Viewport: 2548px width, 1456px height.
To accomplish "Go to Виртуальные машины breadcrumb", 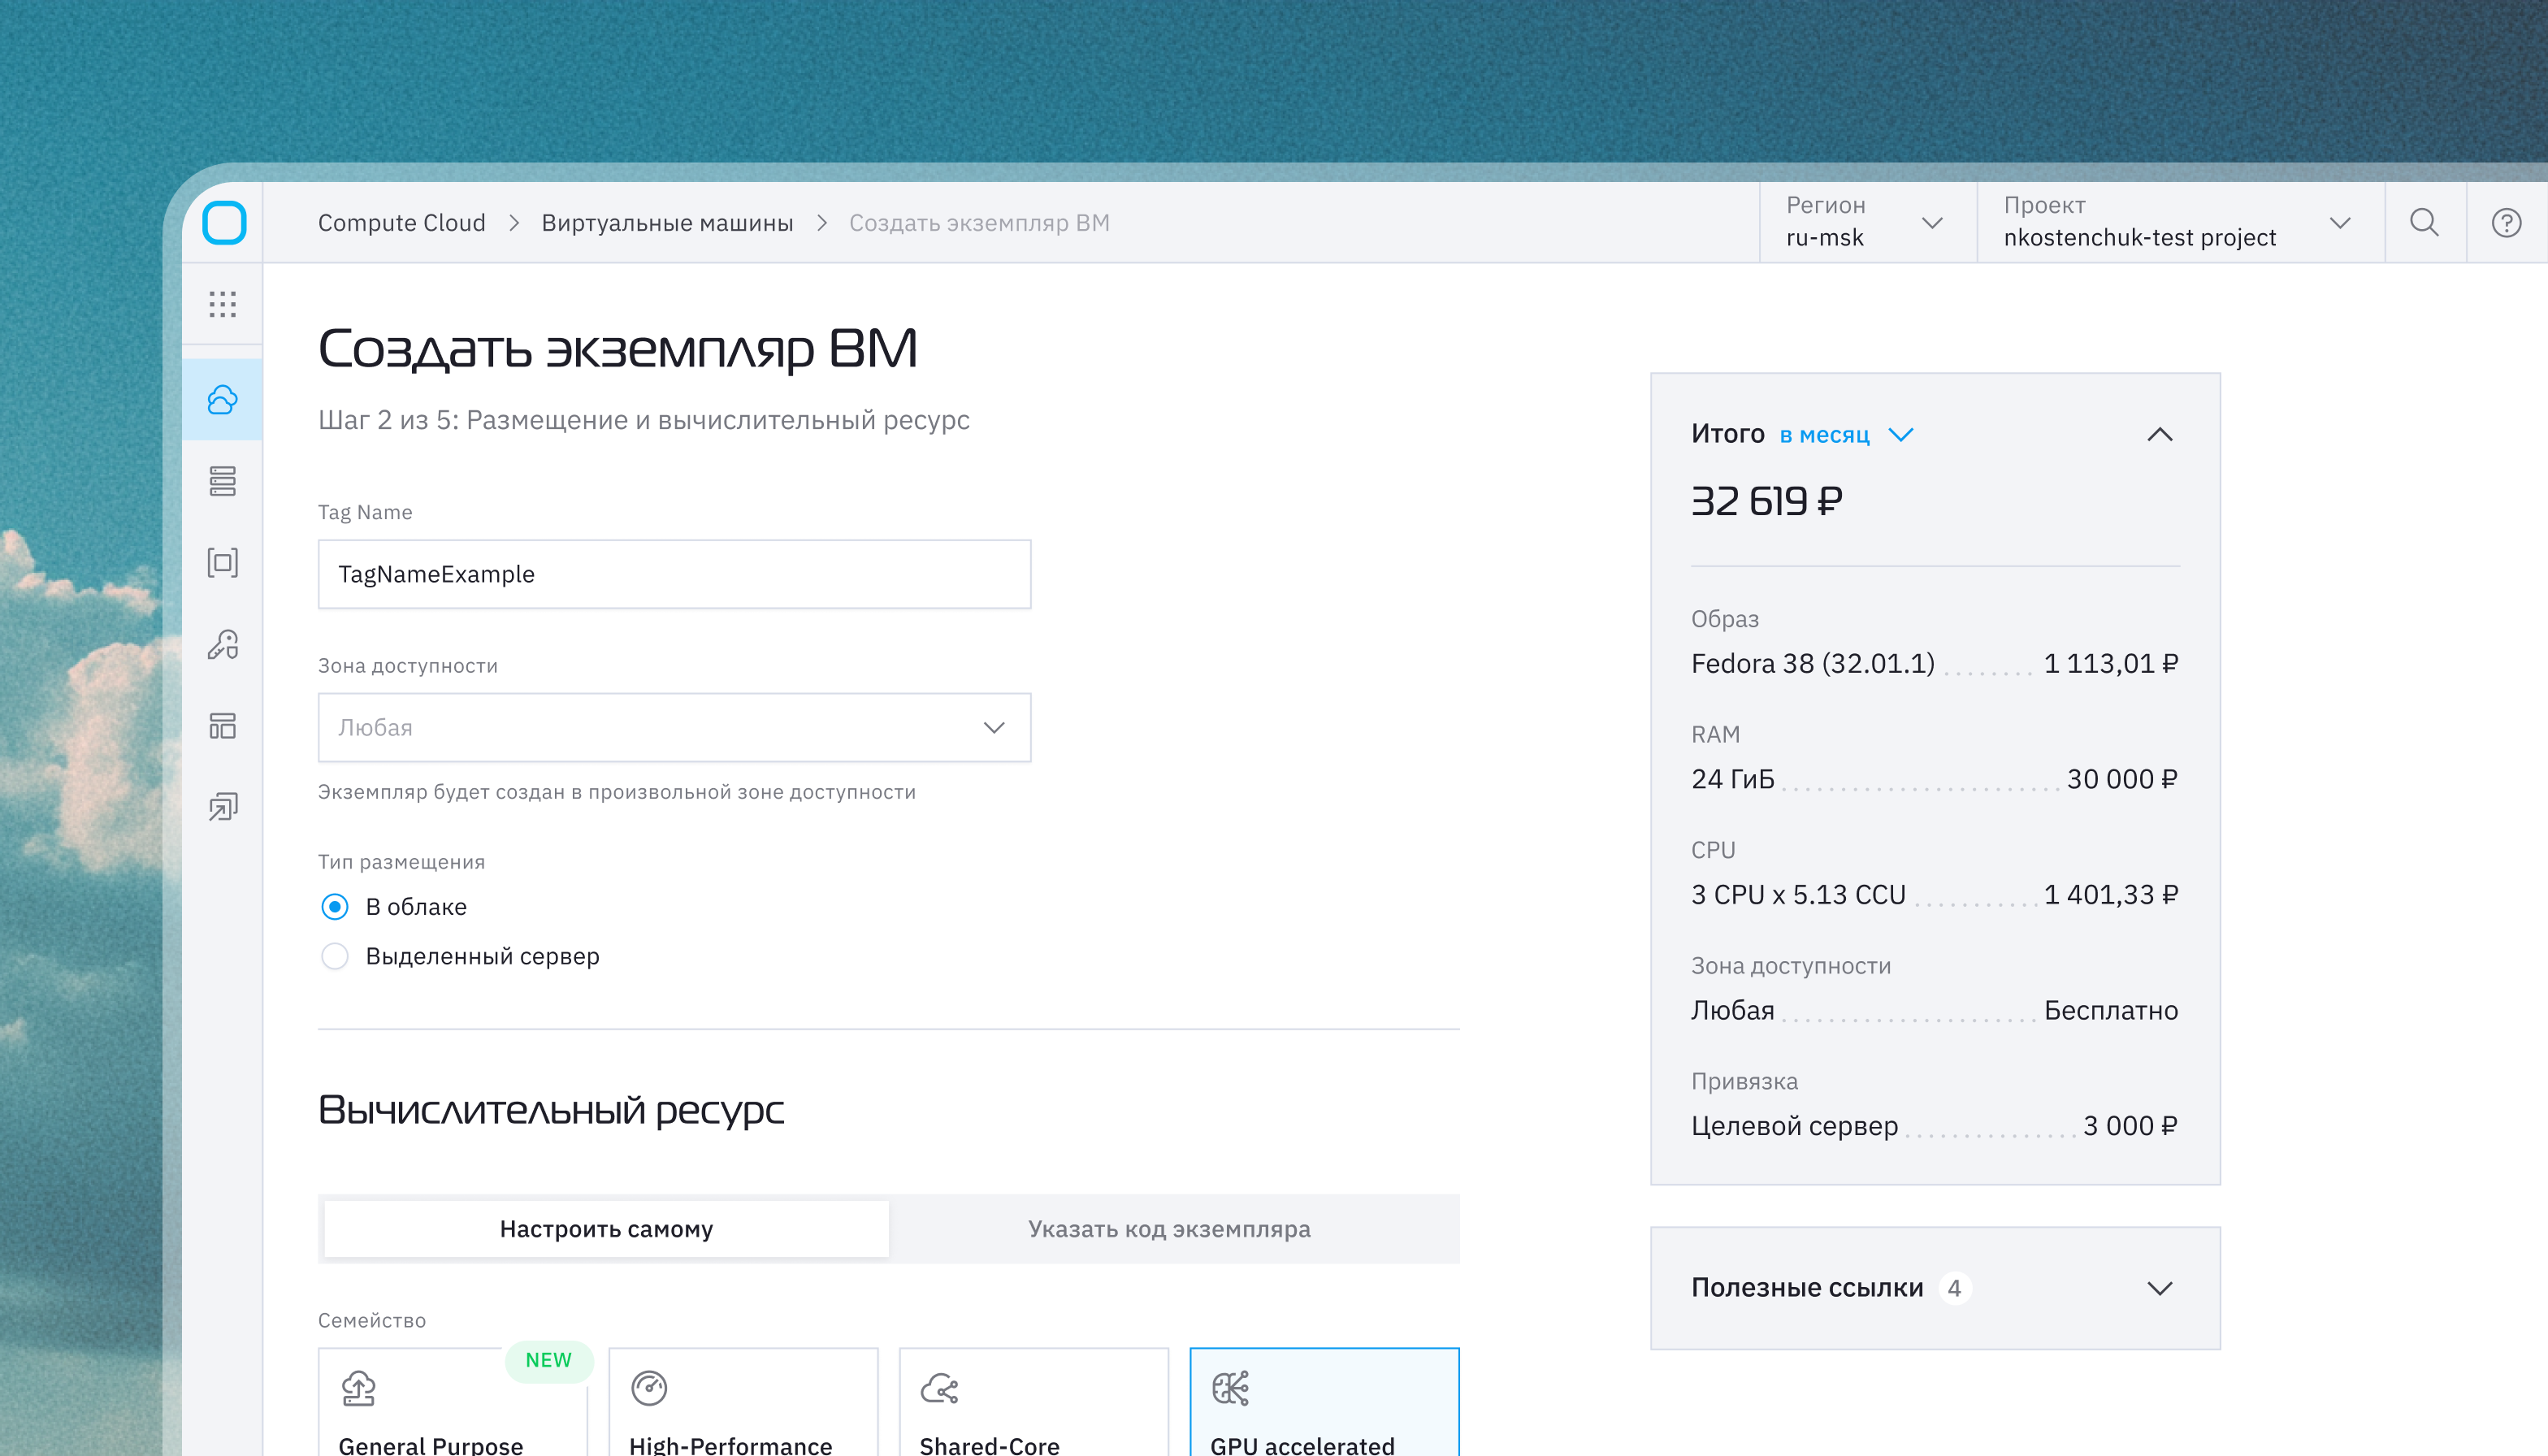I will tap(667, 222).
